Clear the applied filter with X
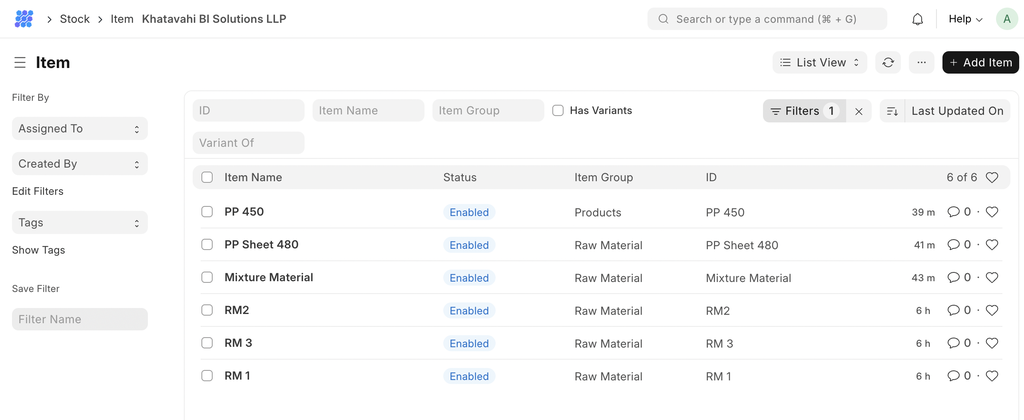This screenshot has height=420, width=1024. (858, 112)
